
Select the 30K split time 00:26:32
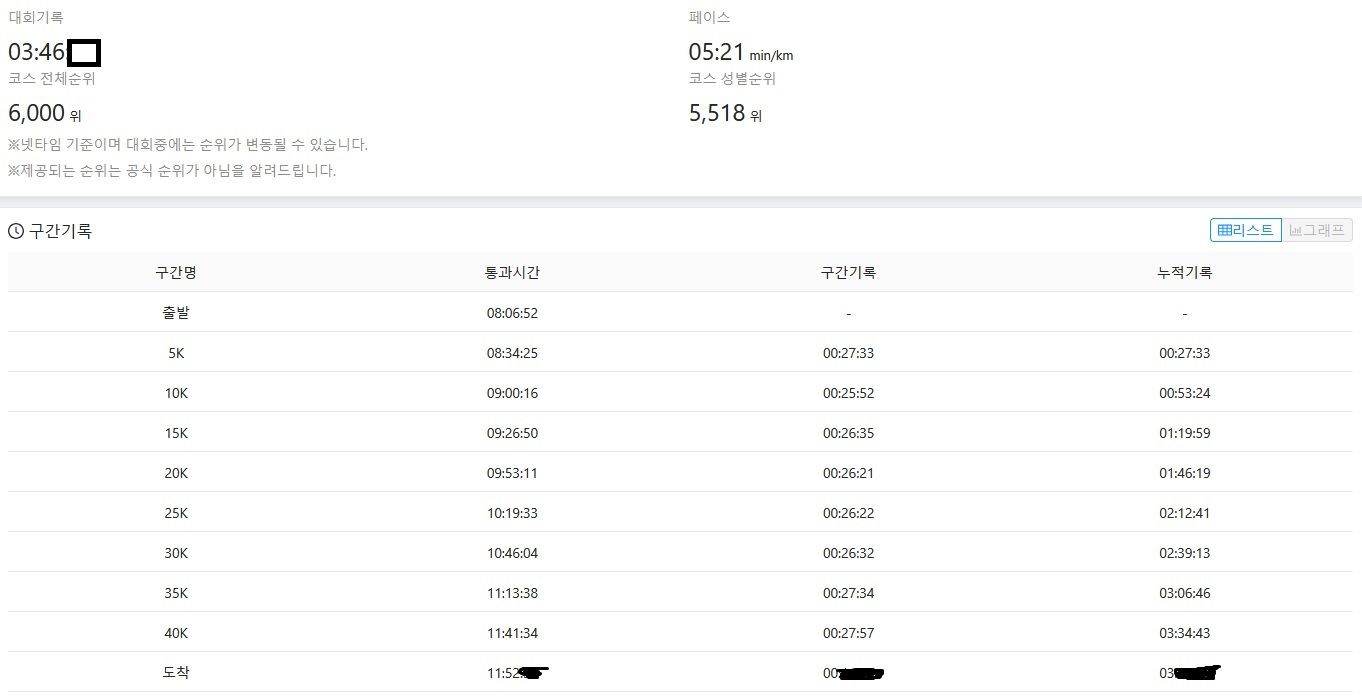848,553
